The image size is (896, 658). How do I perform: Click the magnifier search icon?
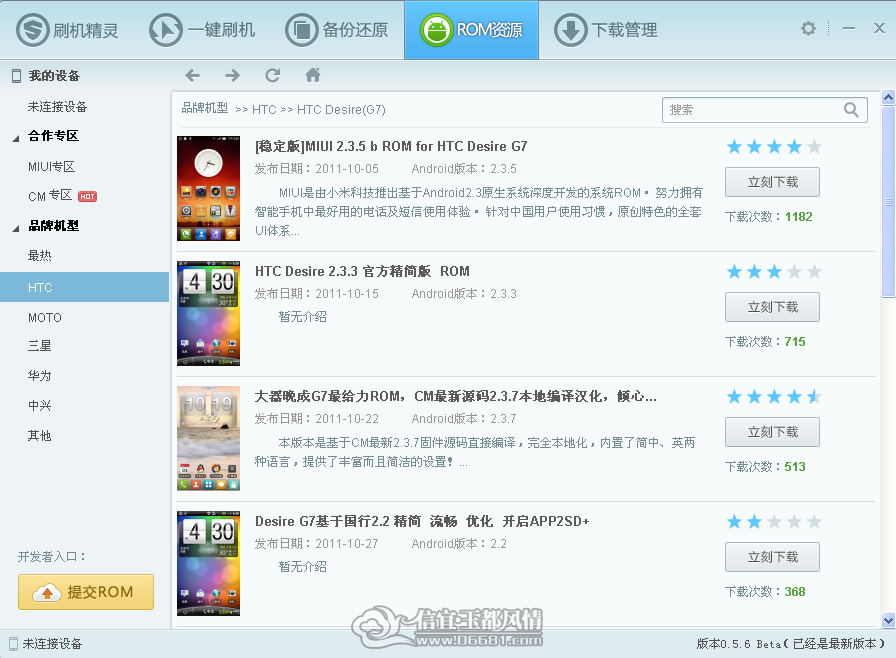click(851, 110)
